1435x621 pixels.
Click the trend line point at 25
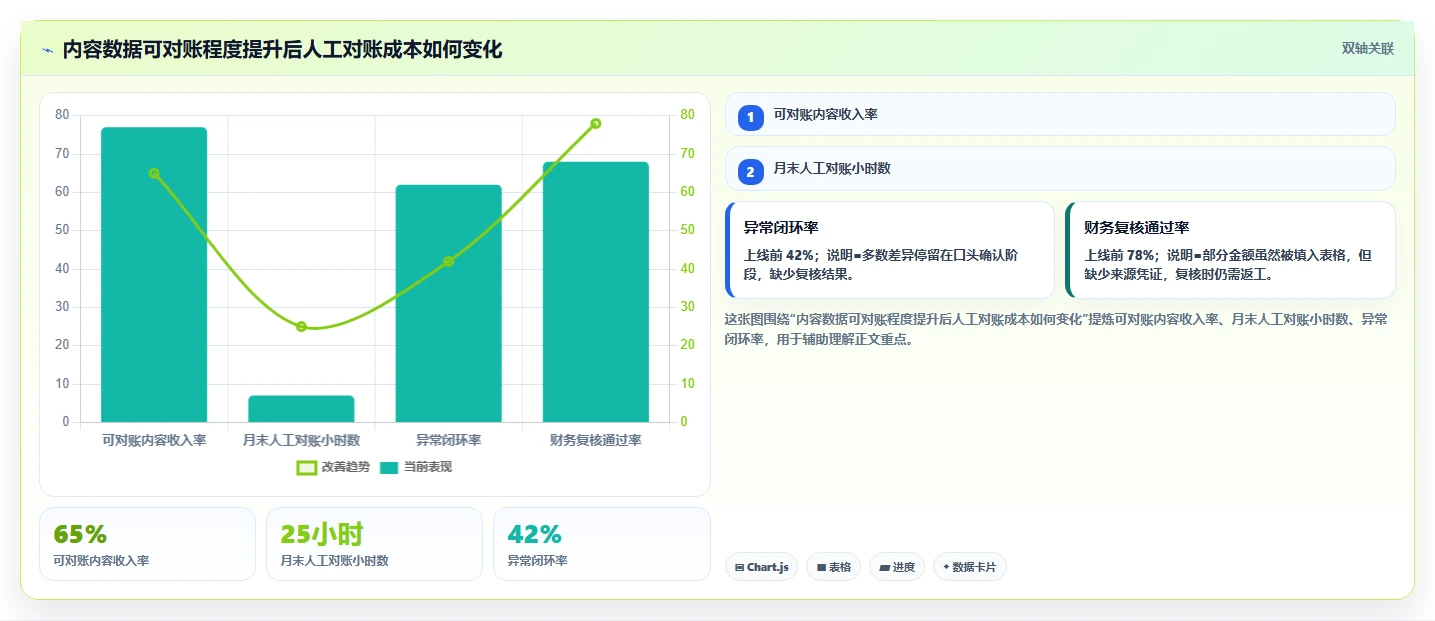(301, 327)
